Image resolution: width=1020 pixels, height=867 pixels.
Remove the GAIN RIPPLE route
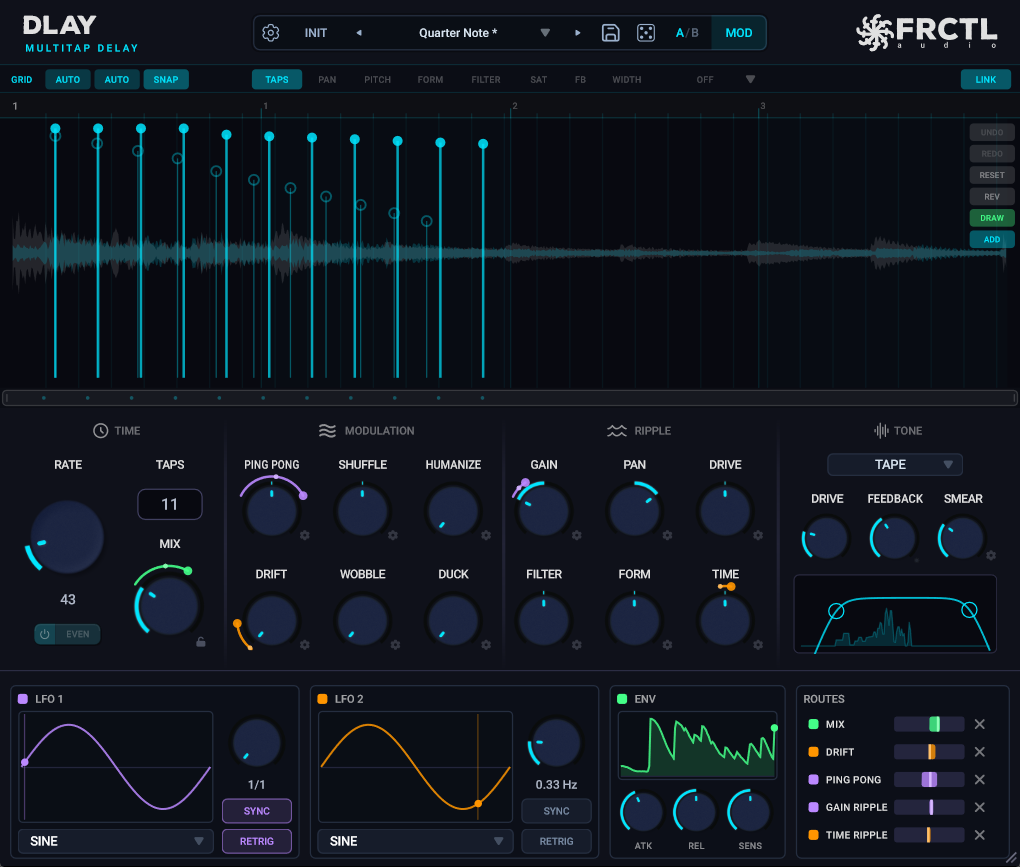(x=980, y=807)
